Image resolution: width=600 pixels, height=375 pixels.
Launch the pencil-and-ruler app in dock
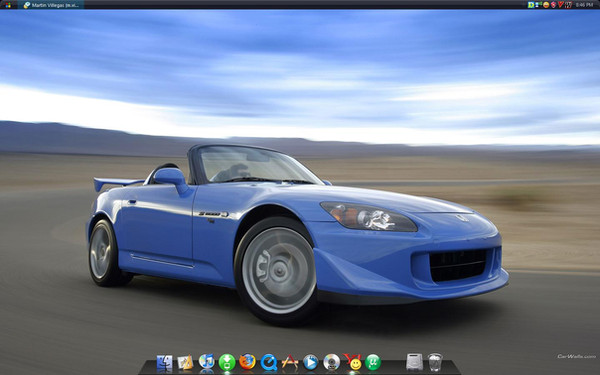pyautogui.click(x=186, y=362)
